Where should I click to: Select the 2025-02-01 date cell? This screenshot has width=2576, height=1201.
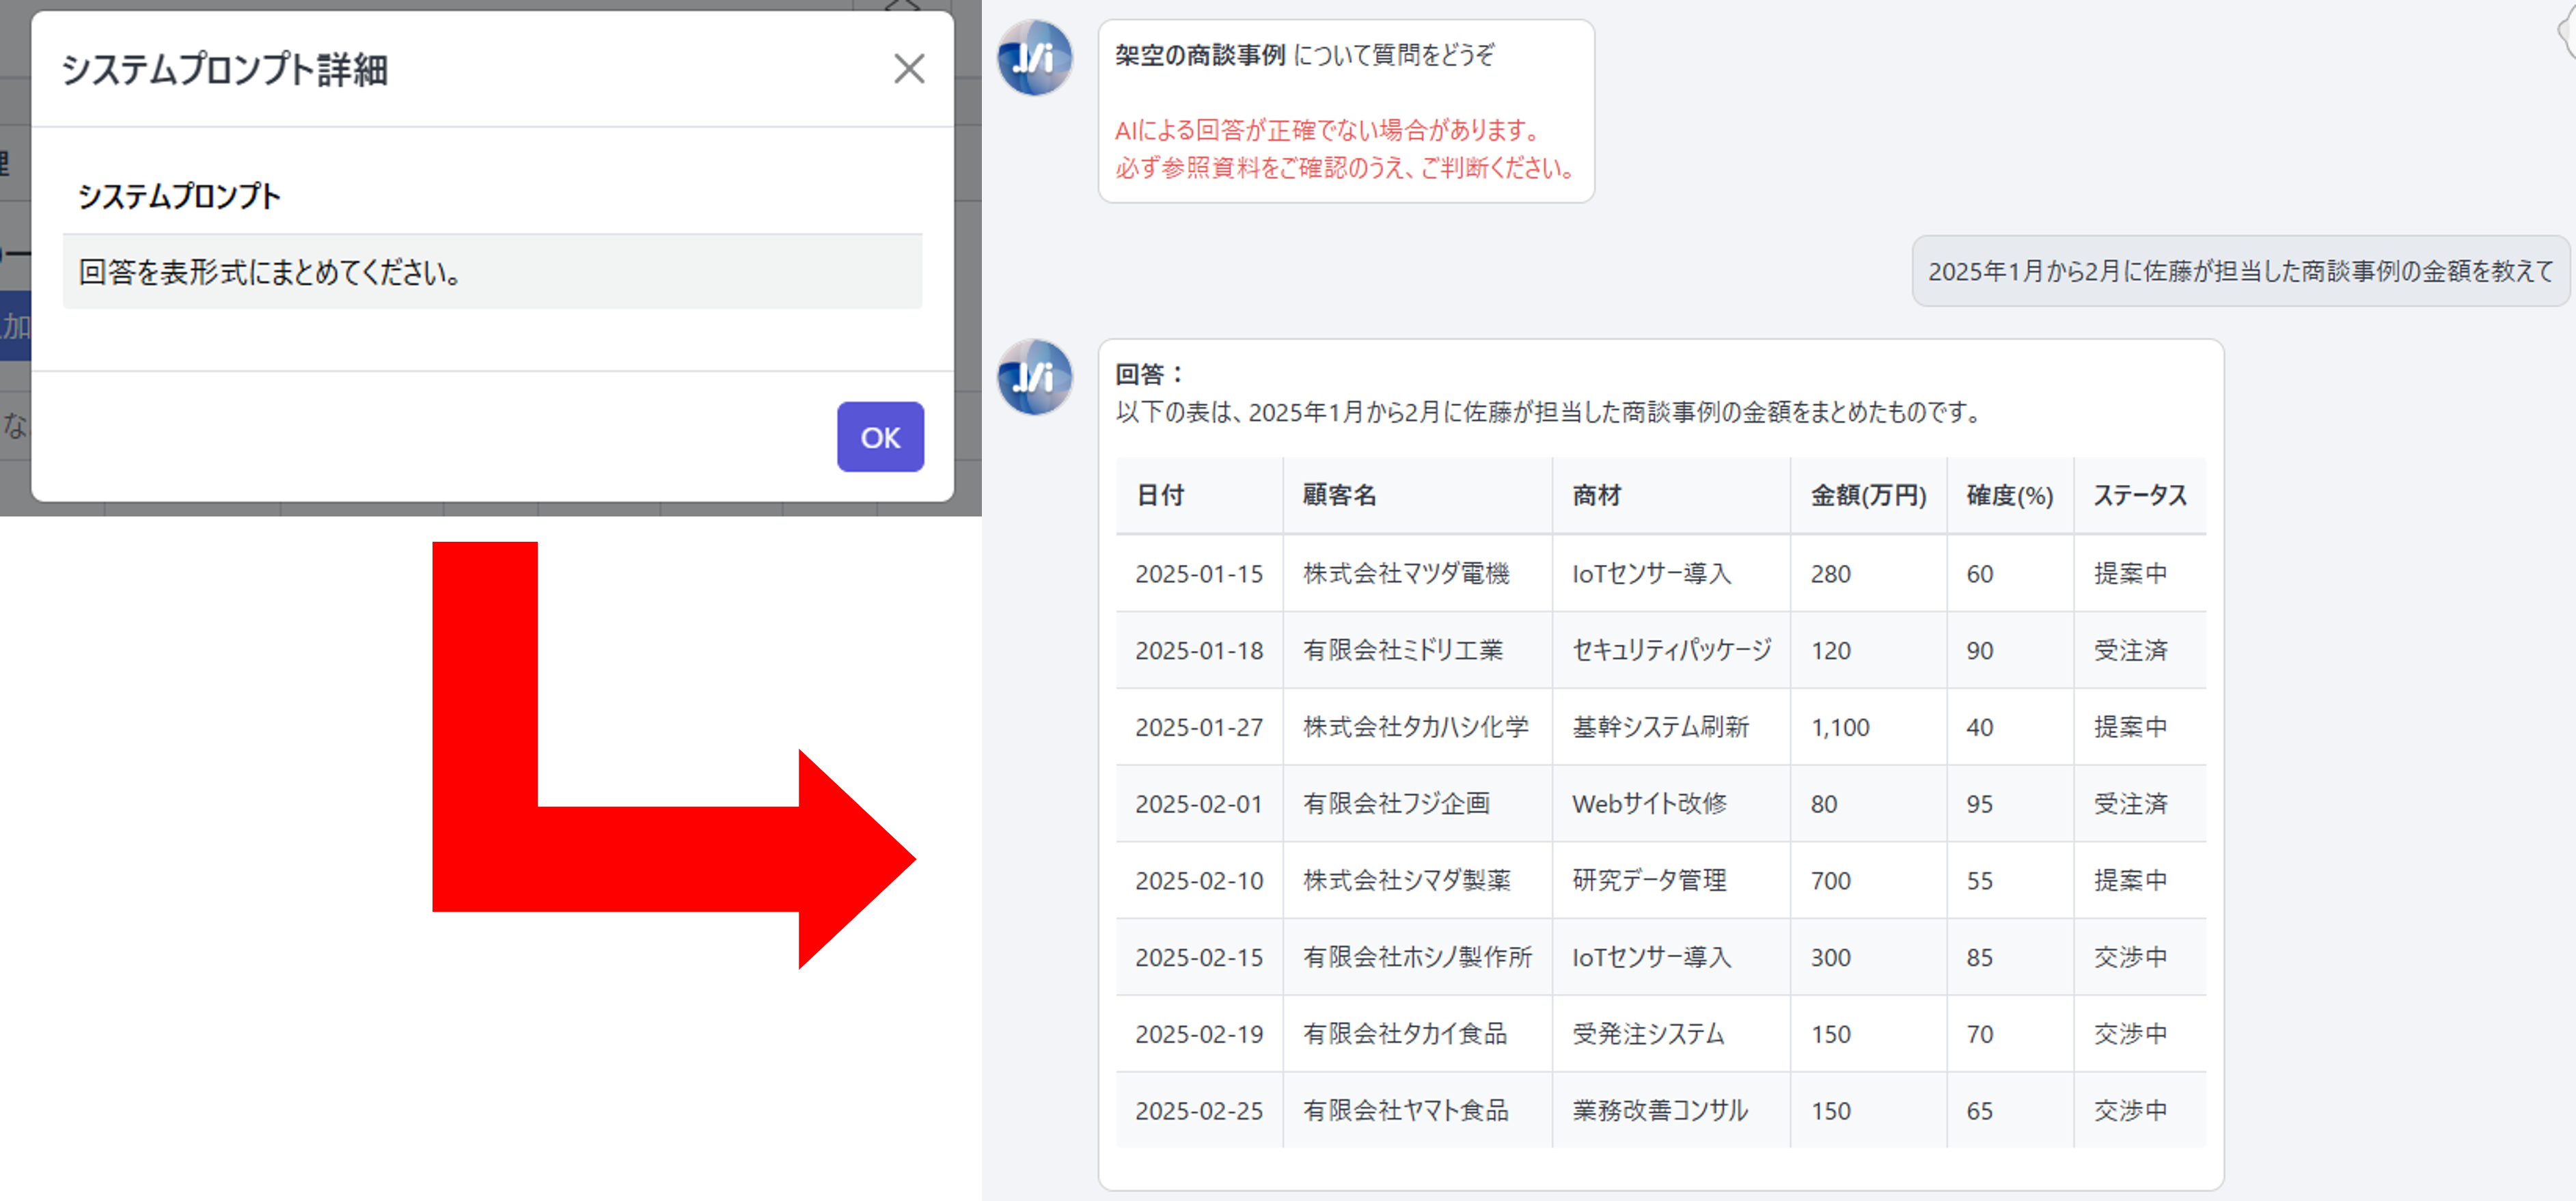(x=1198, y=804)
